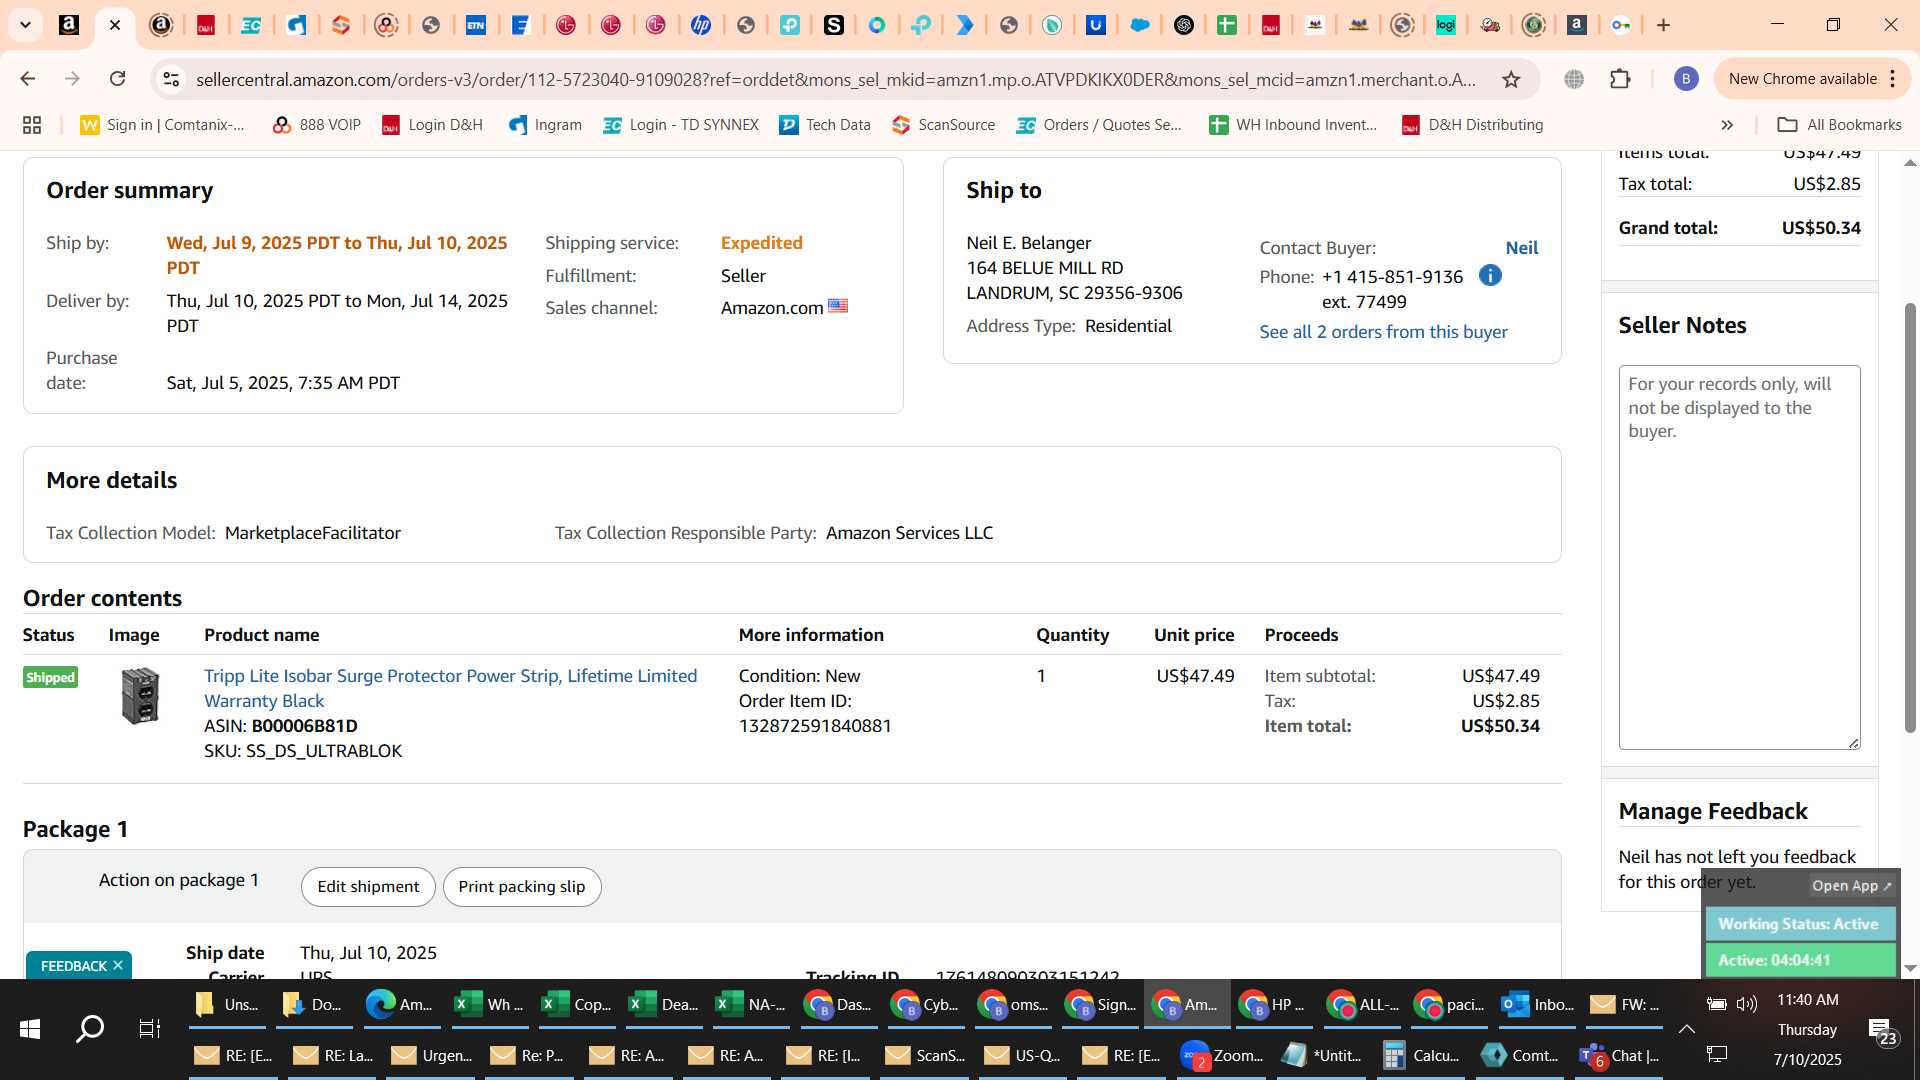Reload the Seller Central page
The image size is (1920, 1080).
tap(118, 79)
